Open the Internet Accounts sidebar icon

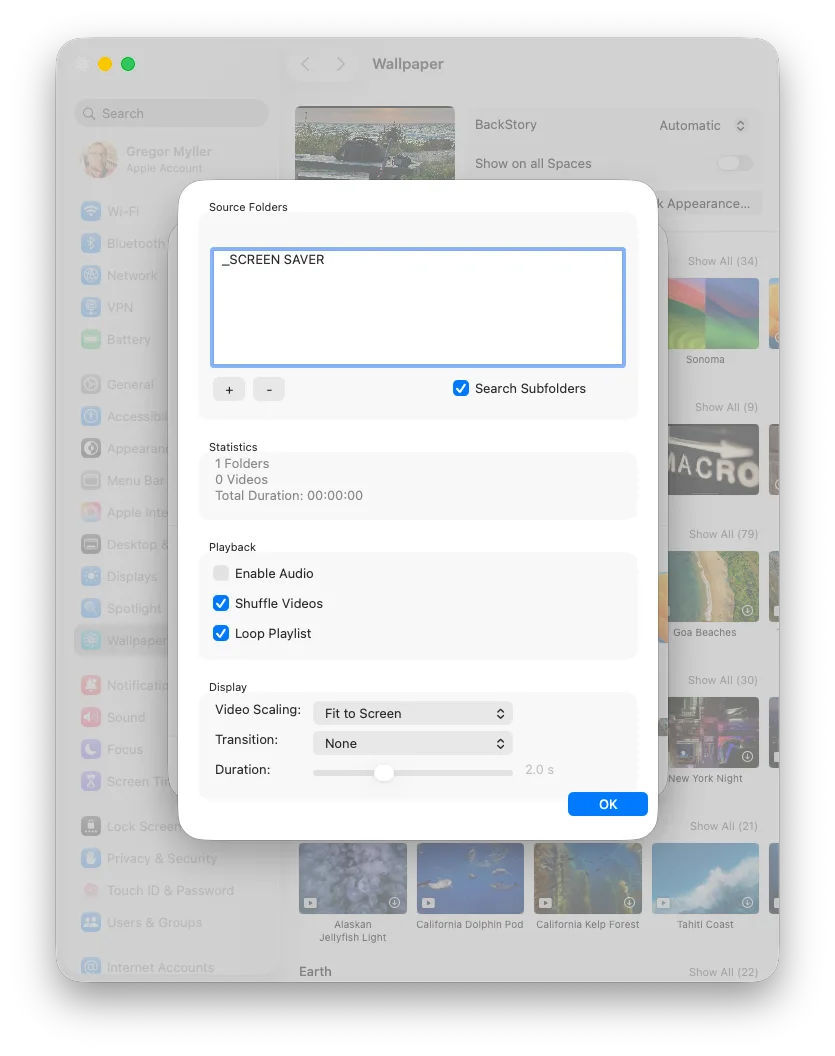pyautogui.click(x=91, y=967)
